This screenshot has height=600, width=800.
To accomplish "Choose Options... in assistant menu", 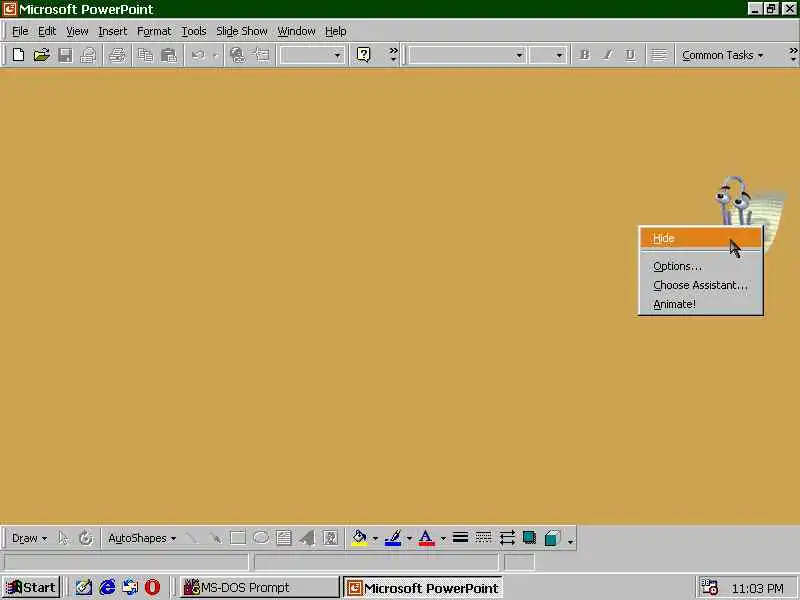I will click(701, 266).
